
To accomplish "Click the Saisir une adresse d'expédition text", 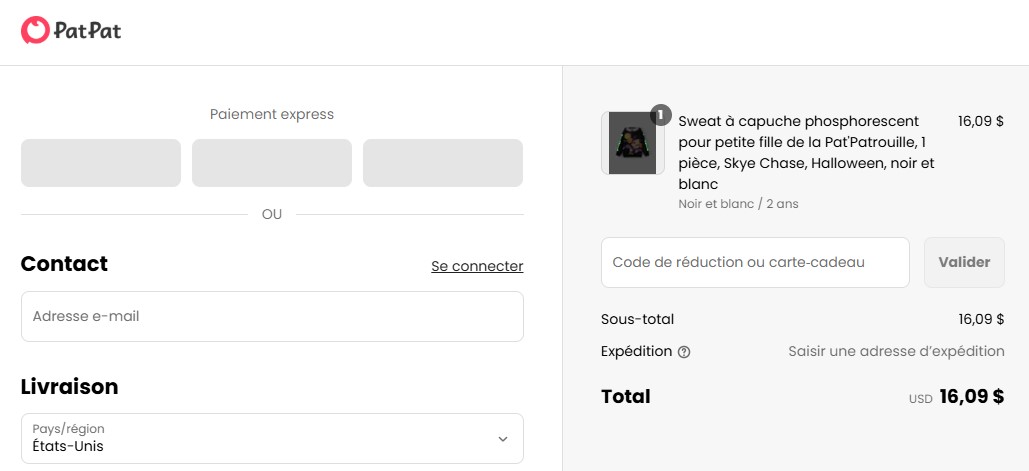I will pos(896,351).
